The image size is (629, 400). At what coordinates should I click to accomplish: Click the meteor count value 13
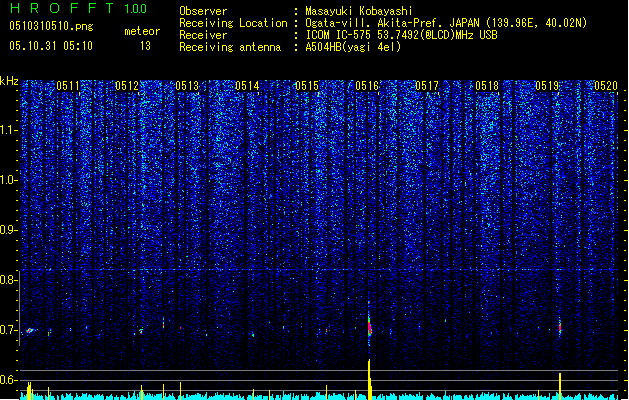click(x=145, y=46)
